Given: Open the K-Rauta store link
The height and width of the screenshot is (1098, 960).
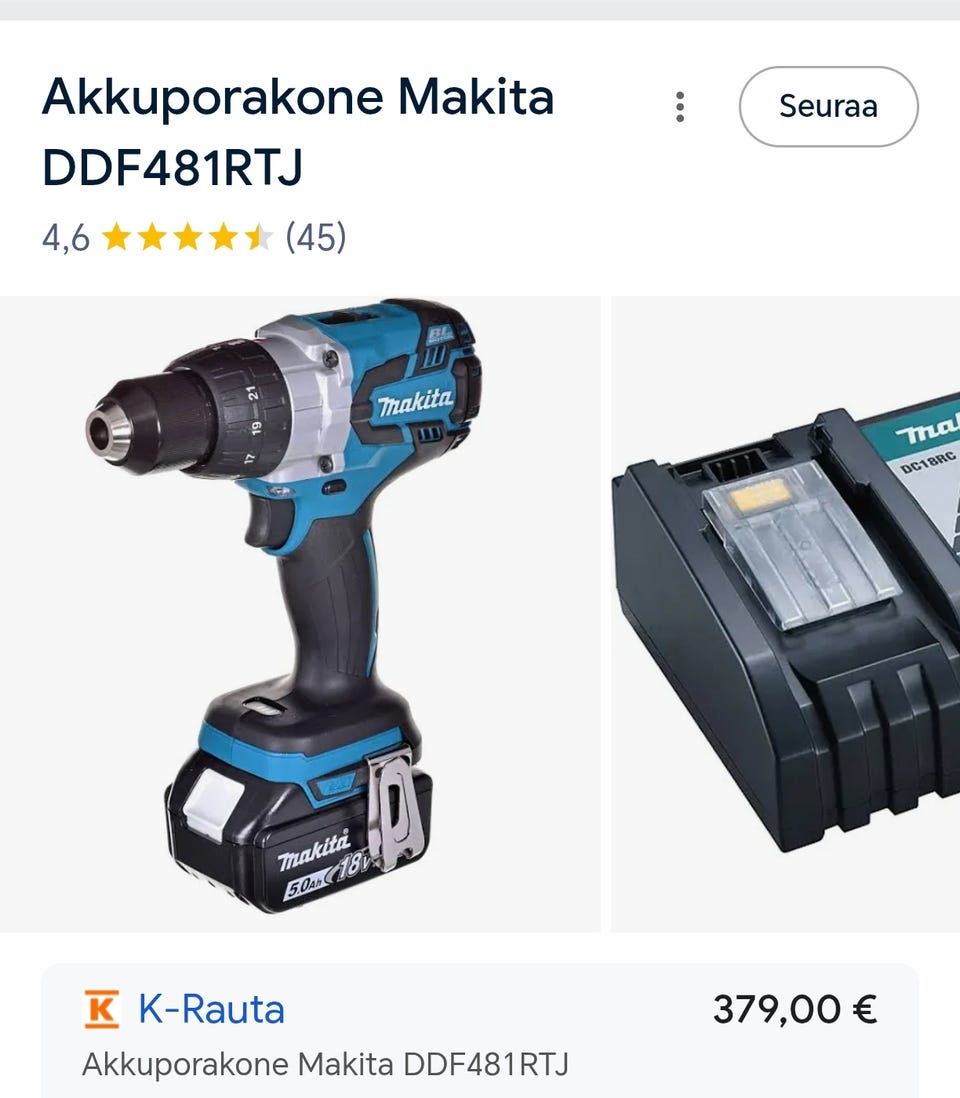Looking at the screenshot, I should (x=211, y=1009).
